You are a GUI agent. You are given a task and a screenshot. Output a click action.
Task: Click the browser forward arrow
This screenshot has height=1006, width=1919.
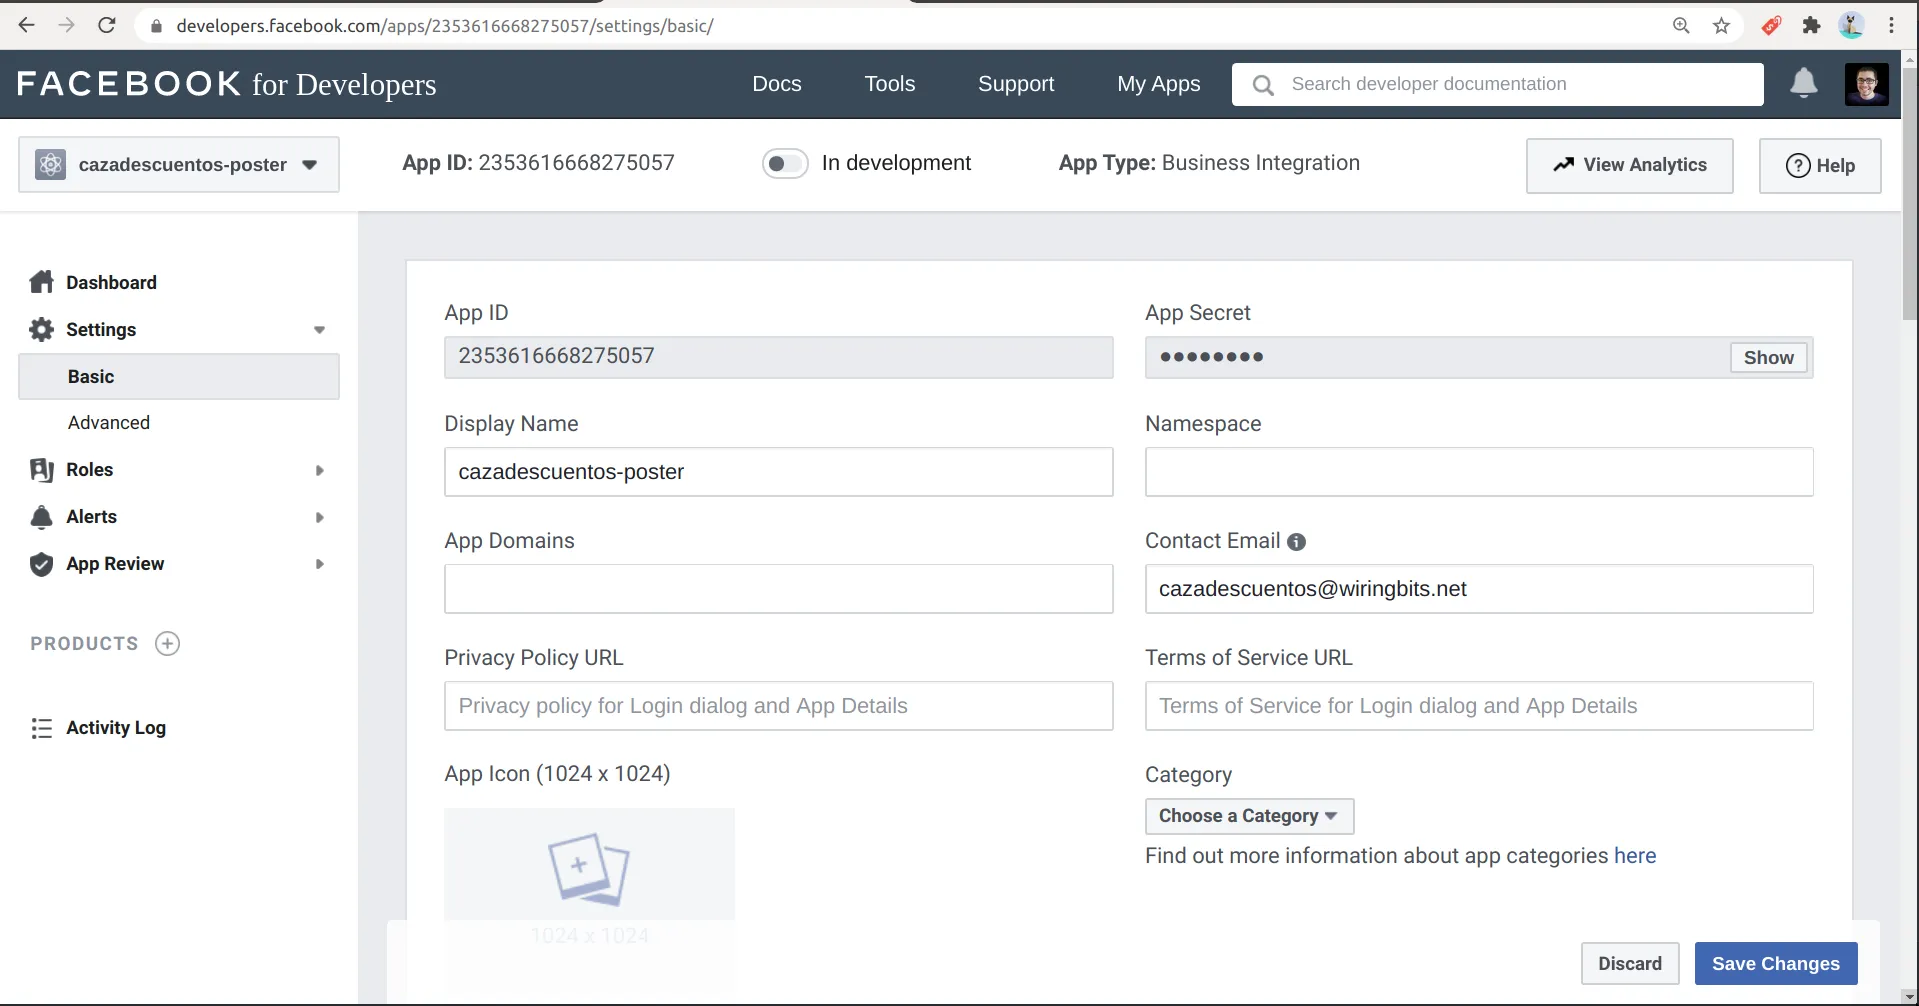[x=67, y=25]
